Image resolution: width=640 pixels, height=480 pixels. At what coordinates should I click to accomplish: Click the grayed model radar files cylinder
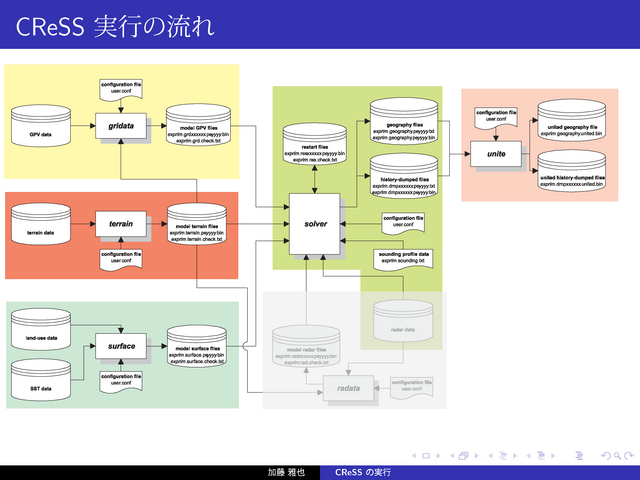[306, 346]
